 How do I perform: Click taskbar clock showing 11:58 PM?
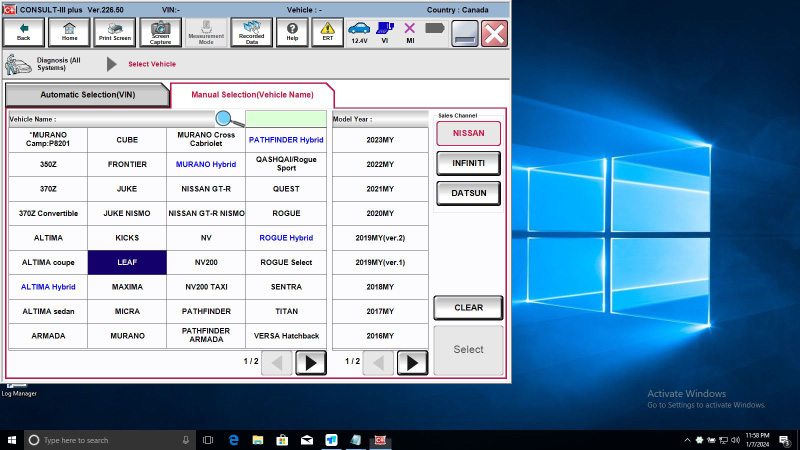click(x=757, y=440)
